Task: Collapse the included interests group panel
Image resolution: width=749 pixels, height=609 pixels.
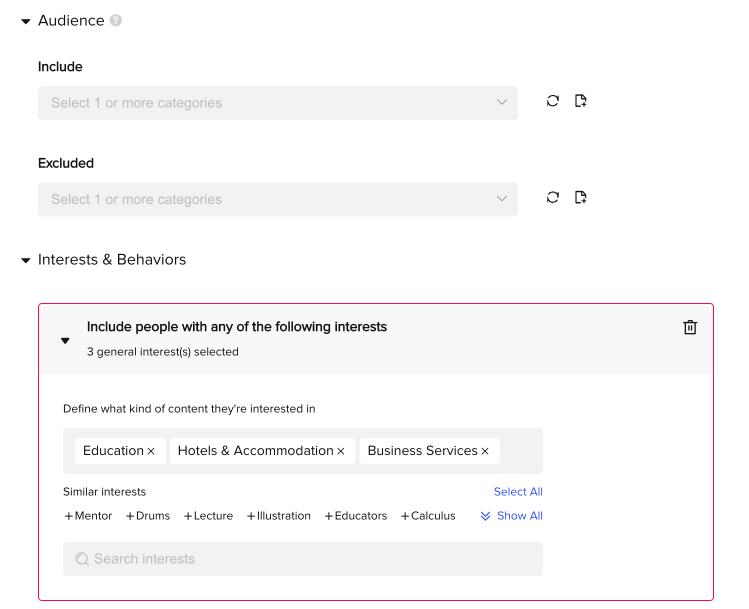Action: [x=65, y=341]
